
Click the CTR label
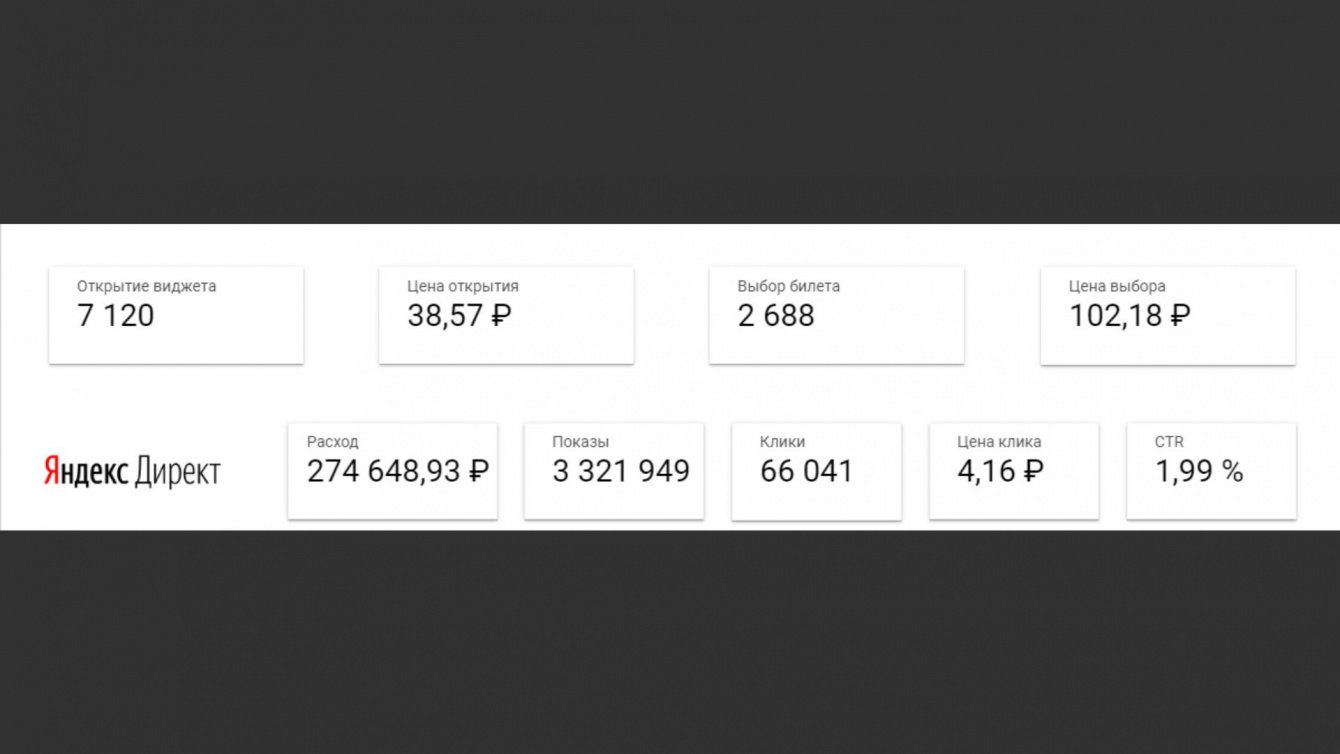tap(1169, 442)
